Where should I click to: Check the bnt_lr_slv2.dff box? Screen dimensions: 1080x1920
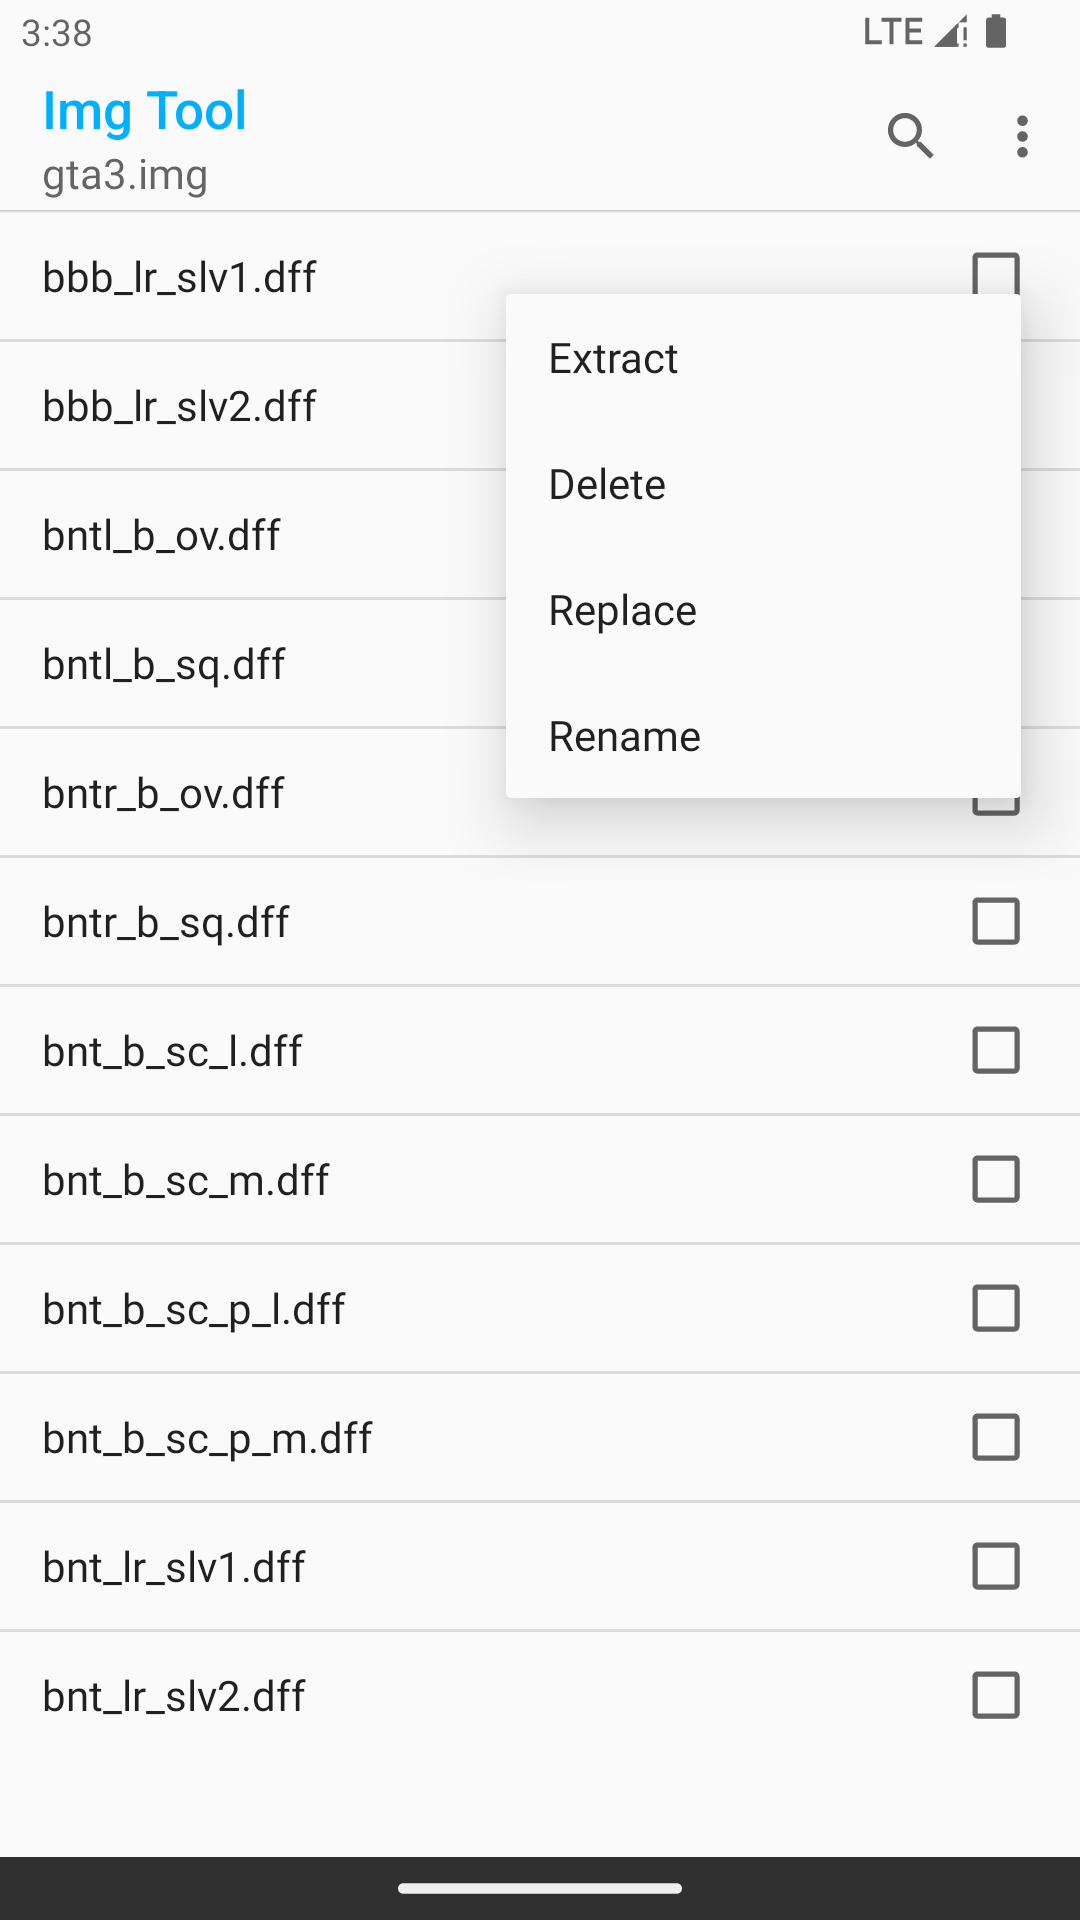pyautogui.click(x=995, y=1695)
